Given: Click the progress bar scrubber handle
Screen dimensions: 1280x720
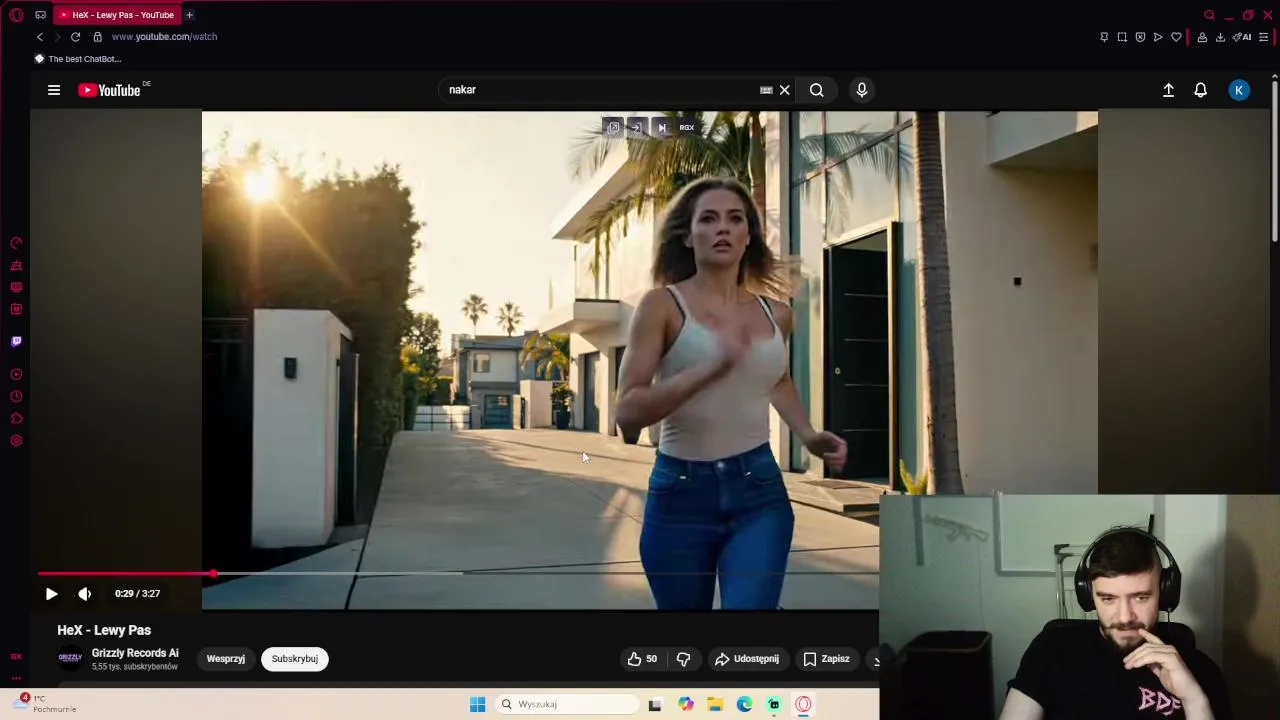Looking at the screenshot, I should pos(213,574).
